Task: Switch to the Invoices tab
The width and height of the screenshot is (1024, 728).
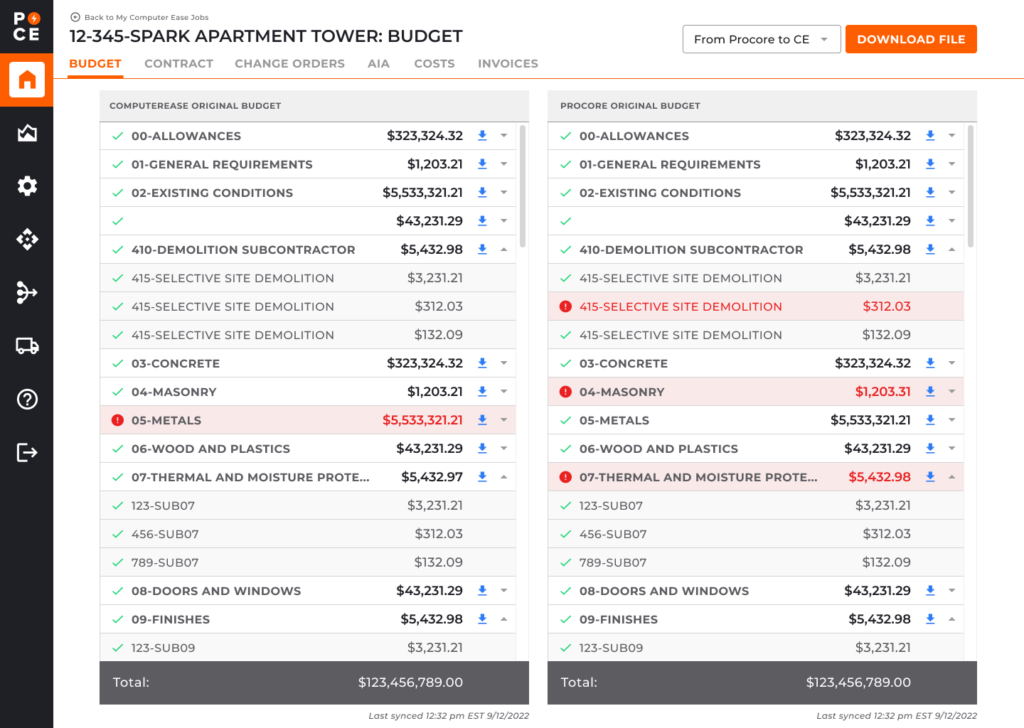Action: [508, 63]
